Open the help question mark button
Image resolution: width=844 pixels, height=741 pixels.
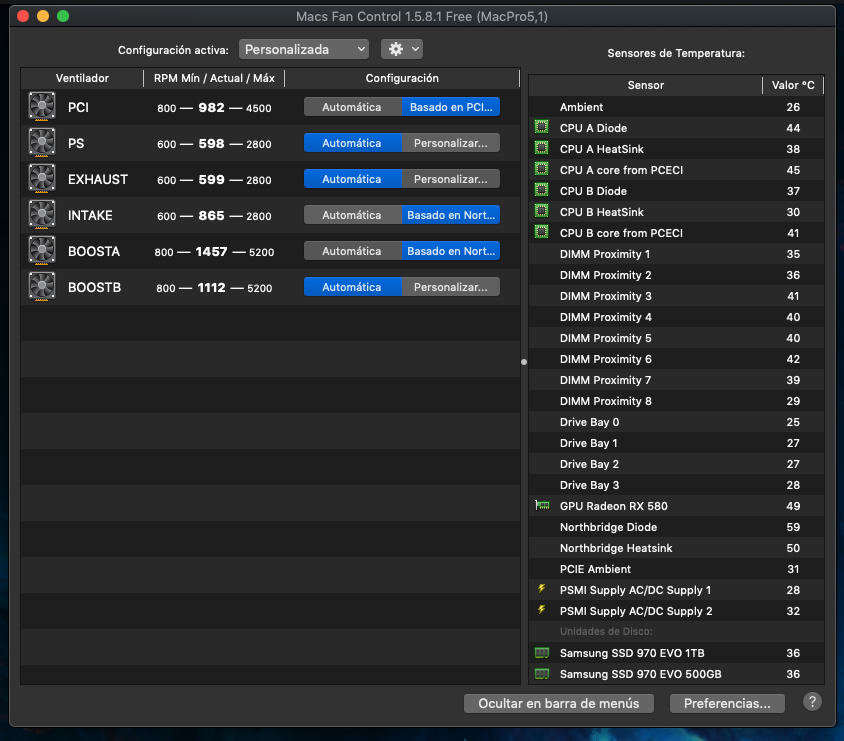(x=812, y=702)
